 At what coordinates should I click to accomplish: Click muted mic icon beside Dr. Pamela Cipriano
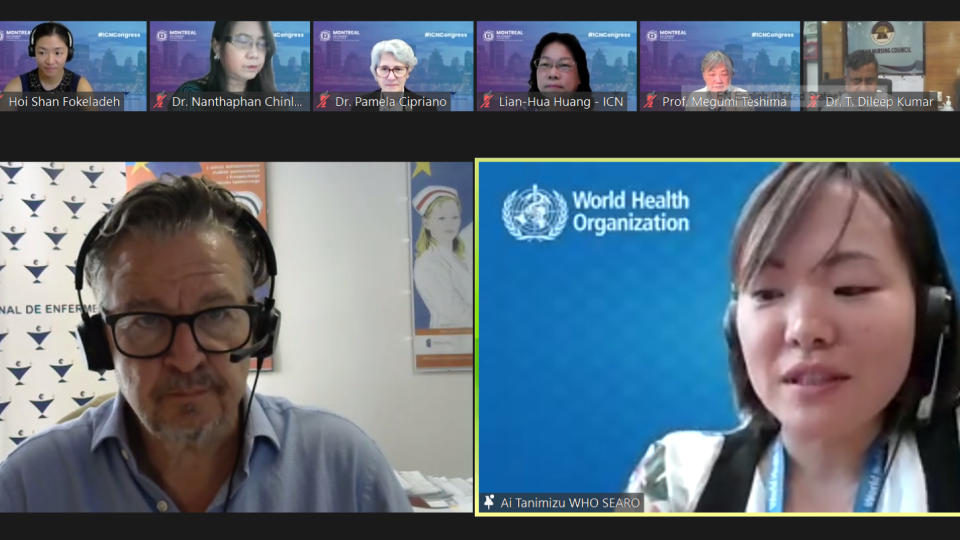[324, 101]
